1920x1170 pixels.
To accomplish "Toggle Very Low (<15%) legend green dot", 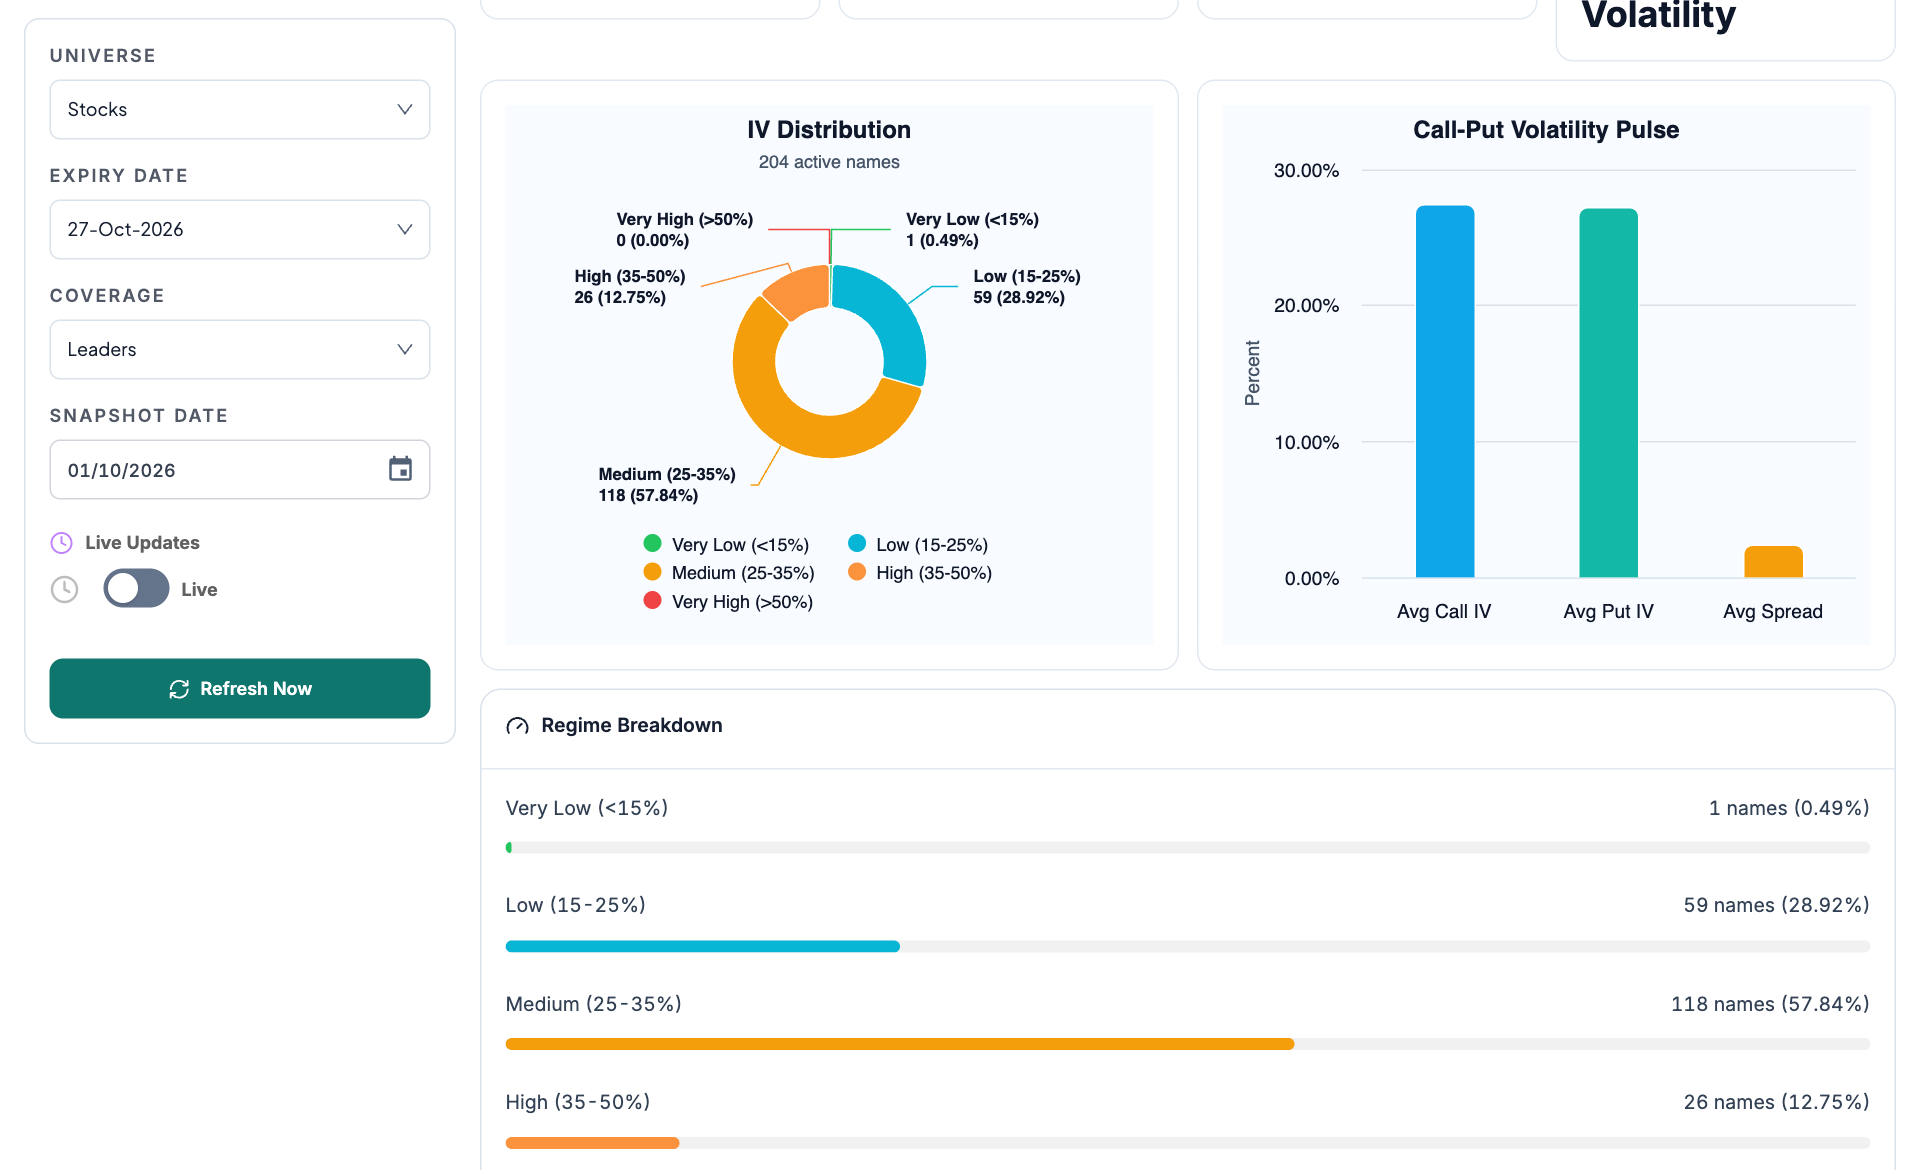I will (652, 543).
